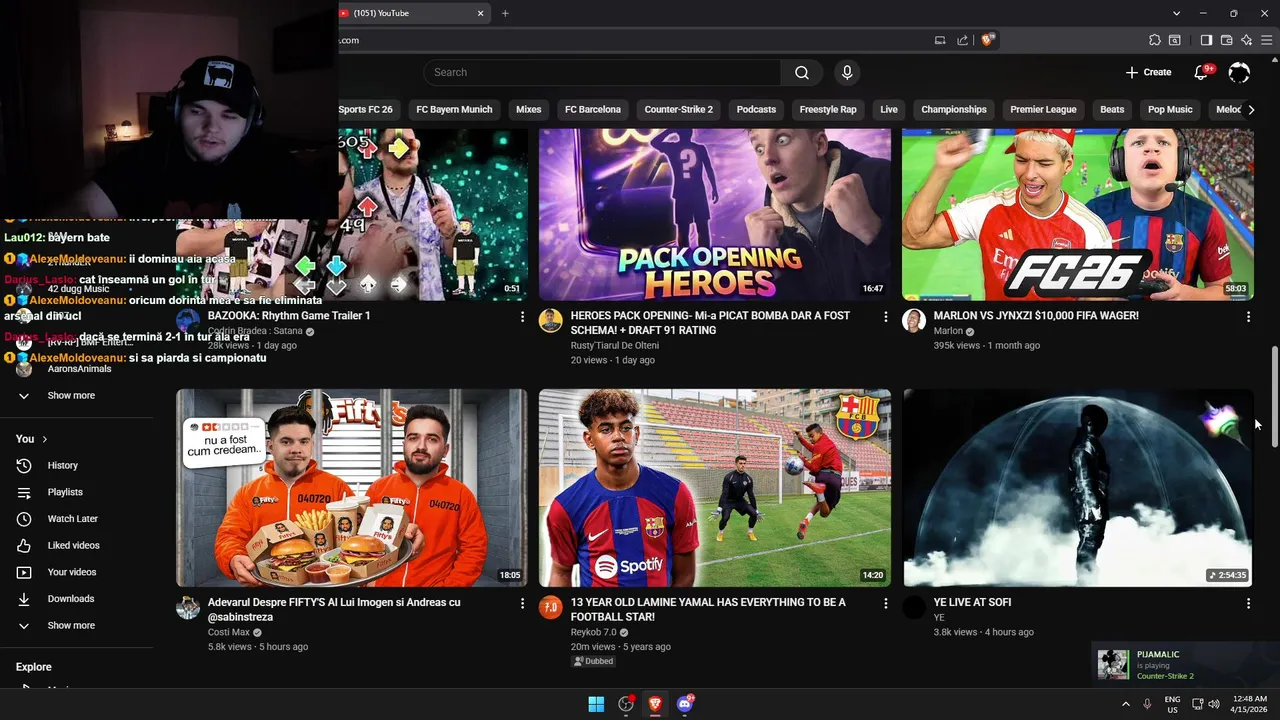
Task: Select the Beats filter chip
Action: [x=1112, y=109]
